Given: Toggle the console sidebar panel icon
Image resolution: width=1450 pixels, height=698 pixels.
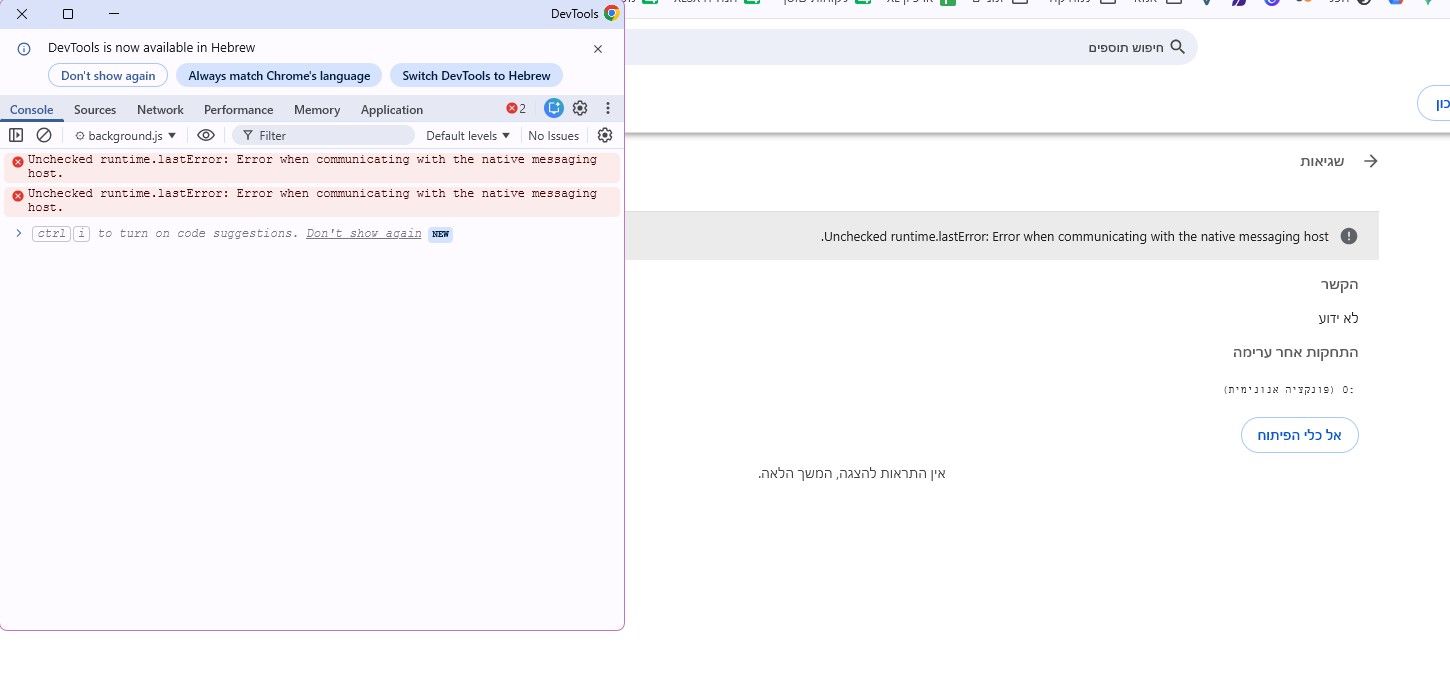Looking at the screenshot, I should click(x=16, y=135).
